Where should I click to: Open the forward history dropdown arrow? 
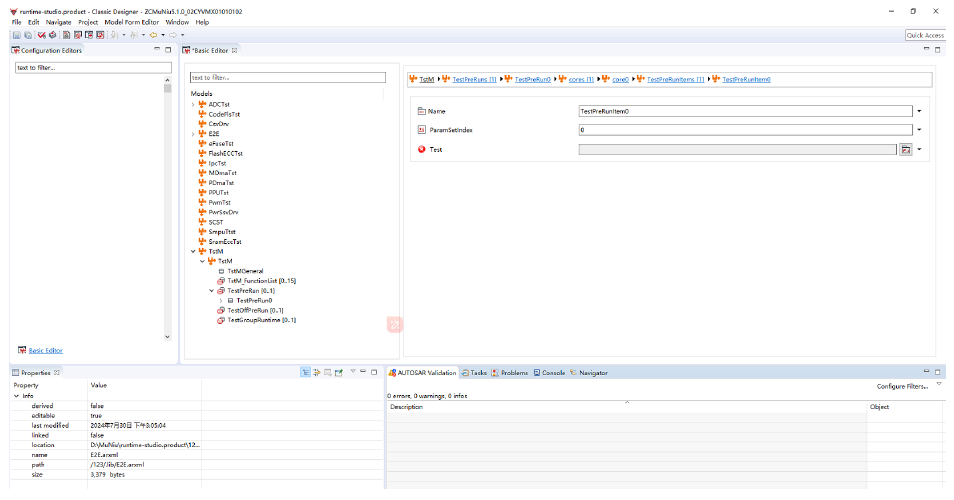[183, 35]
